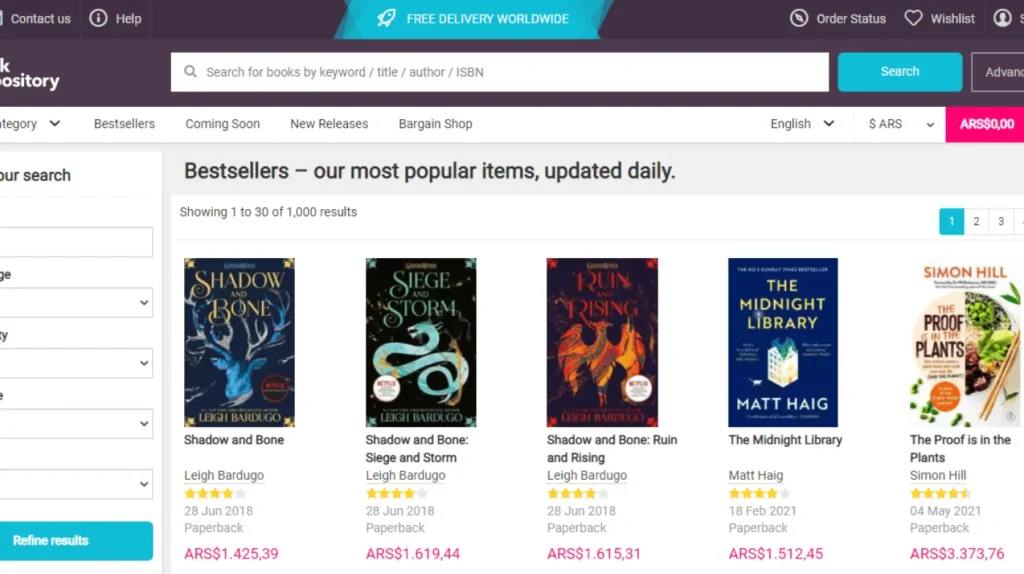Click the Help info icon

(x=98, y=18)
